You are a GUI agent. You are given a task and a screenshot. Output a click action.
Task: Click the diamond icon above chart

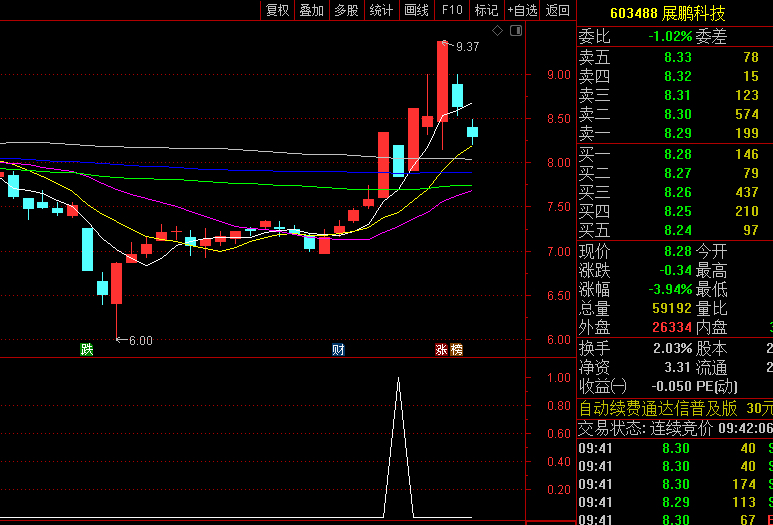click(497, 31)
